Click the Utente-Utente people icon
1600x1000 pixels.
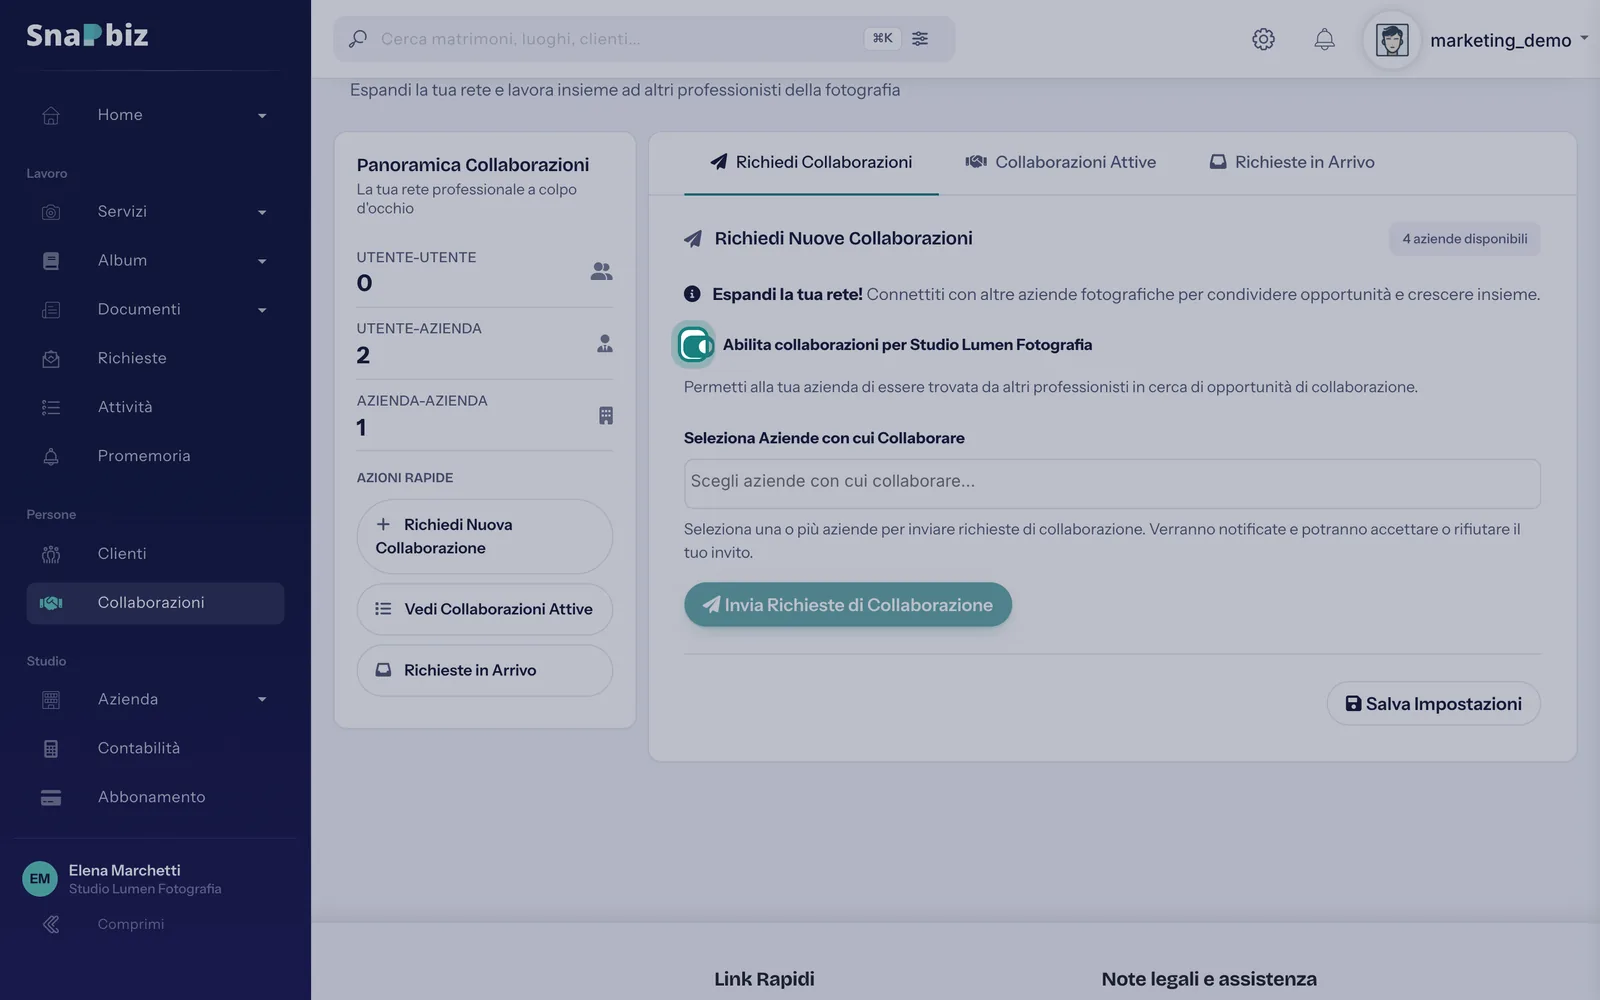pyautogui.click(x=601, y=271)
